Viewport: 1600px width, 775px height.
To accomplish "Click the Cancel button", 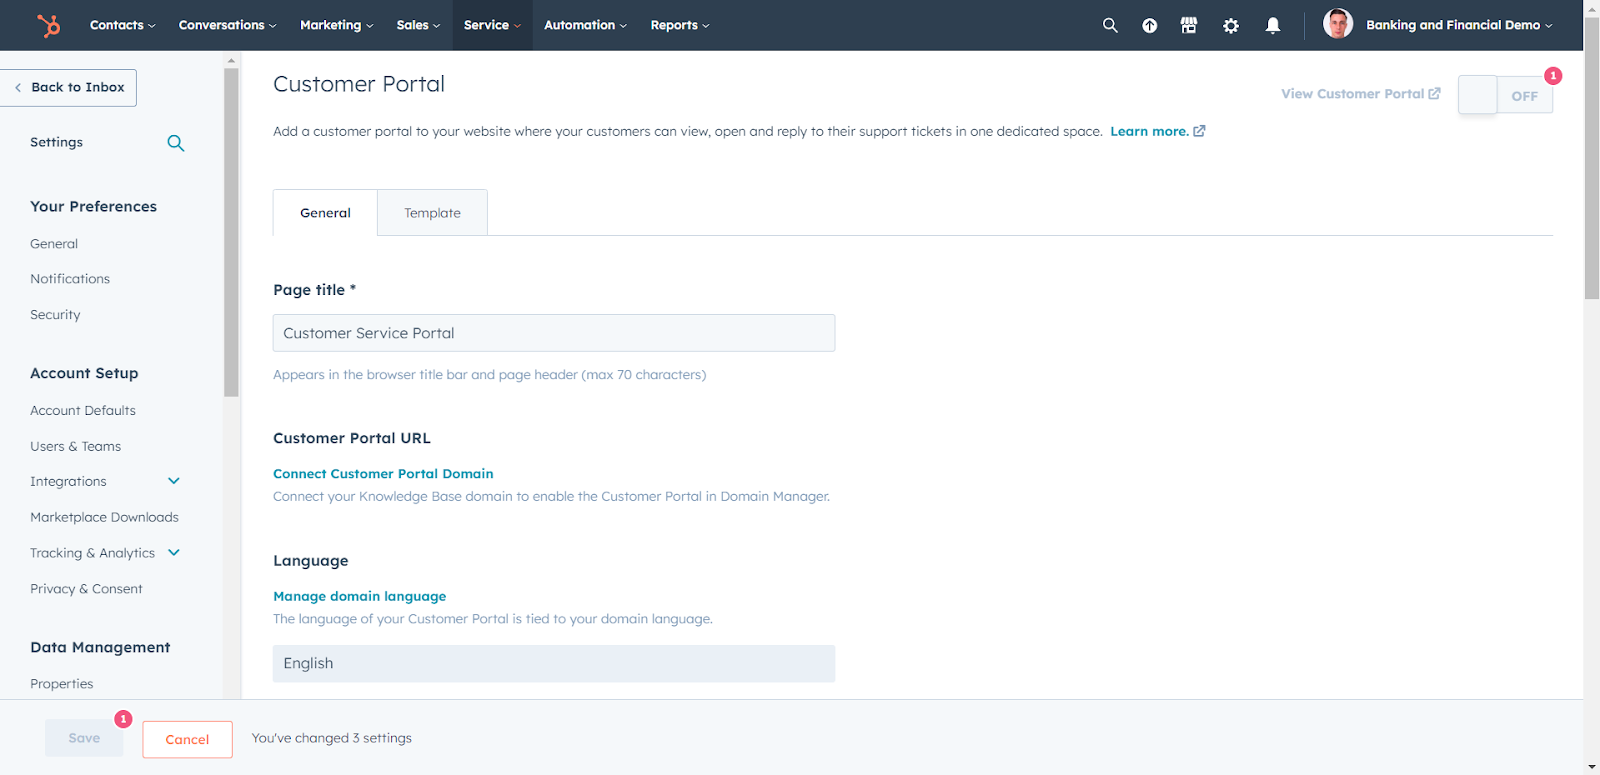I will tap(187, 739).
